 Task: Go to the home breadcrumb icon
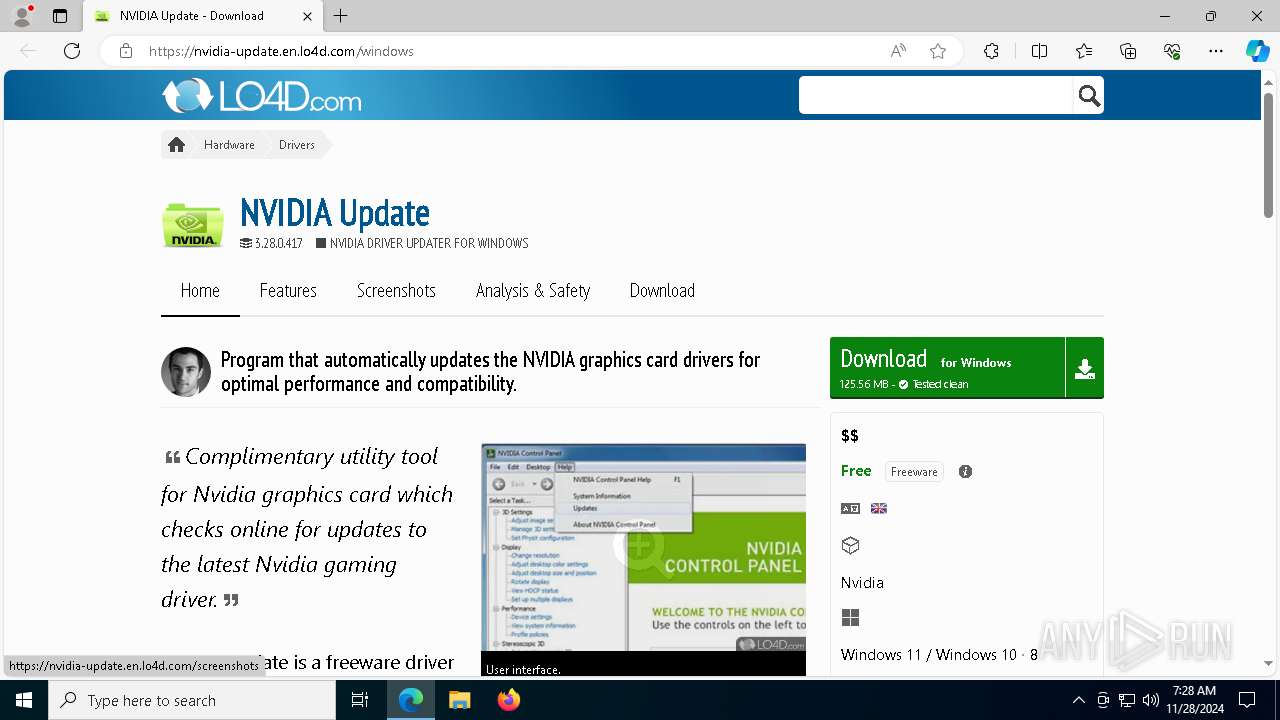pos(177,145)
